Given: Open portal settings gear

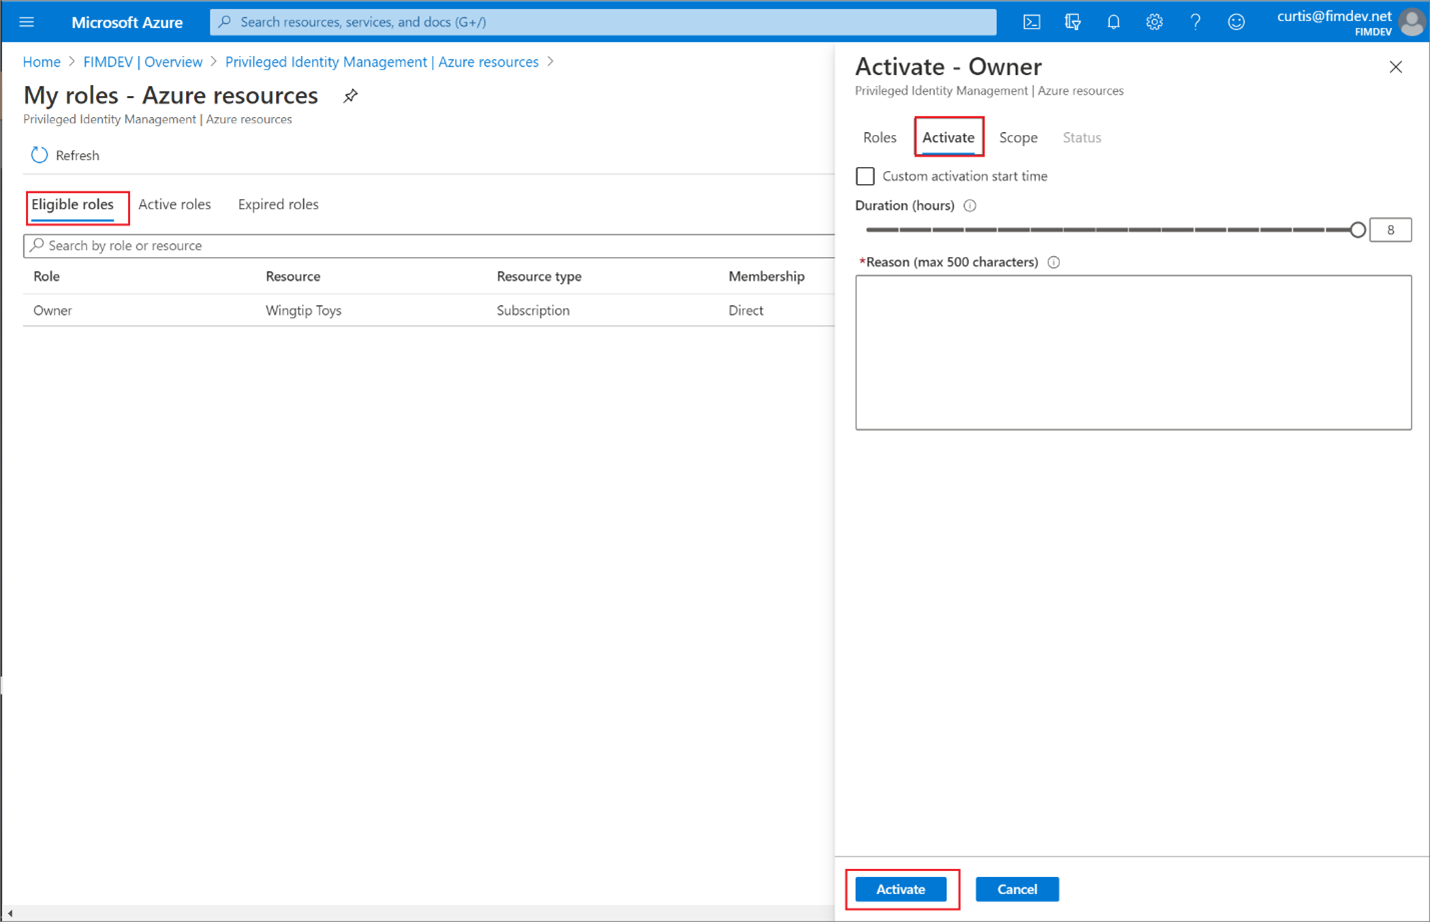Looking at the screenshot, I should [1154, 22].
